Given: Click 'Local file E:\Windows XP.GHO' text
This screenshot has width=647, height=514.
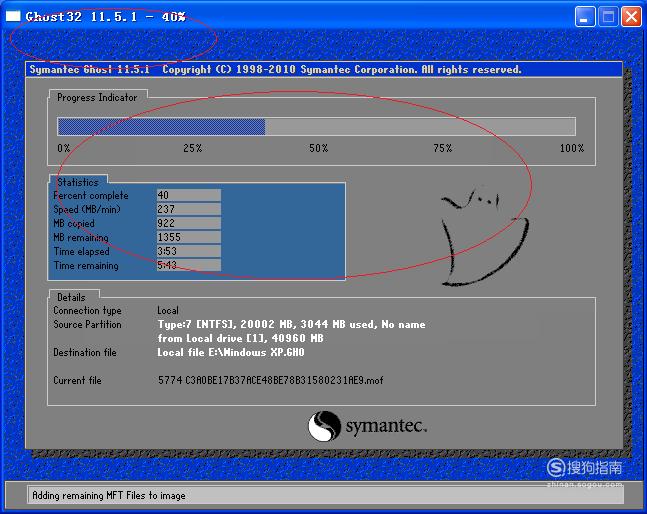Looking at the screenshot, I should tap(231, 352).
